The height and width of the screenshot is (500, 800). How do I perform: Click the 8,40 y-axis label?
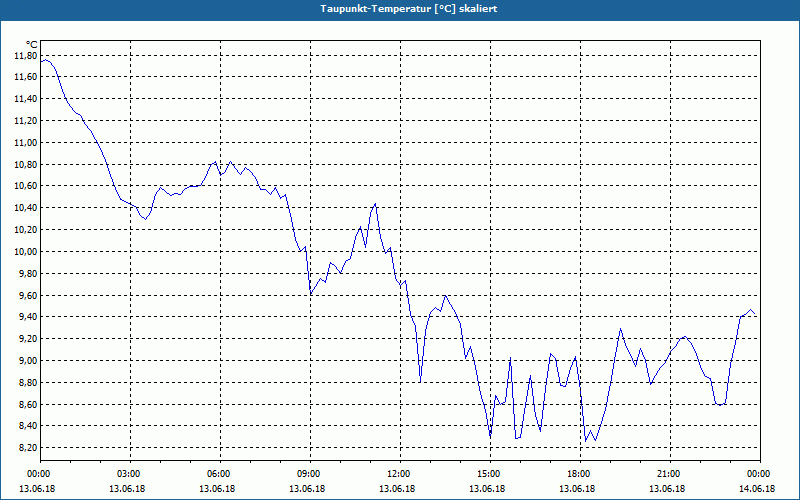pos(27,427)
